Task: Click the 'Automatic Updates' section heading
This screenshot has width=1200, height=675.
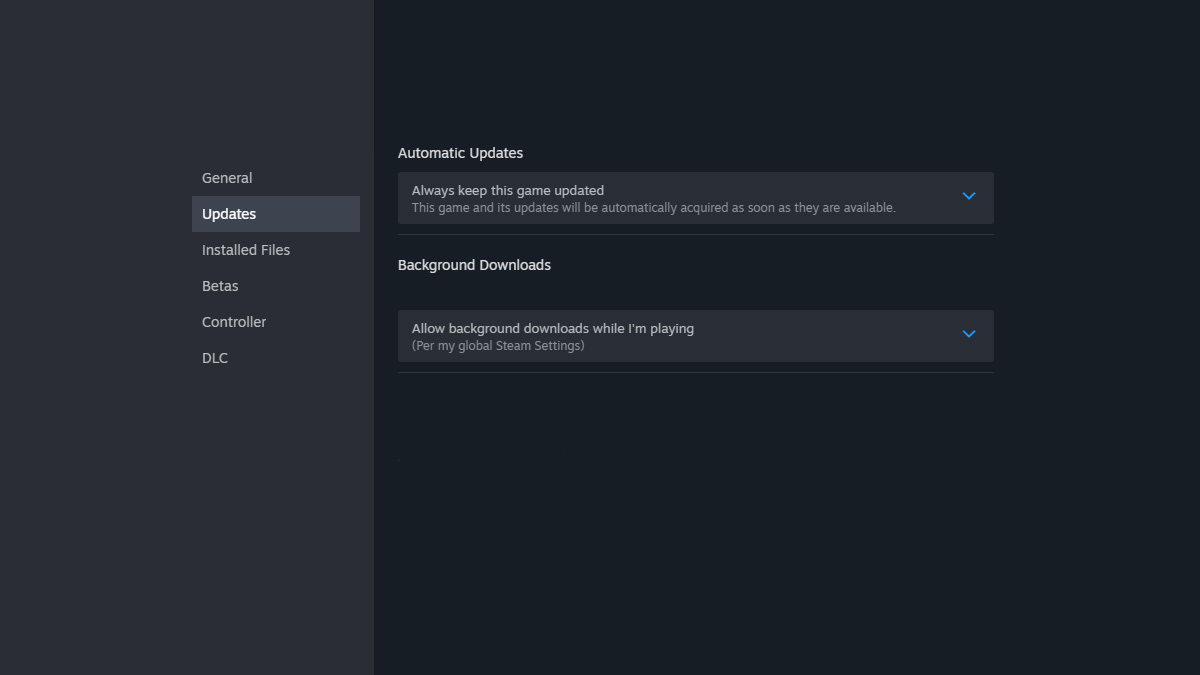Action: [x=460, y=153]
